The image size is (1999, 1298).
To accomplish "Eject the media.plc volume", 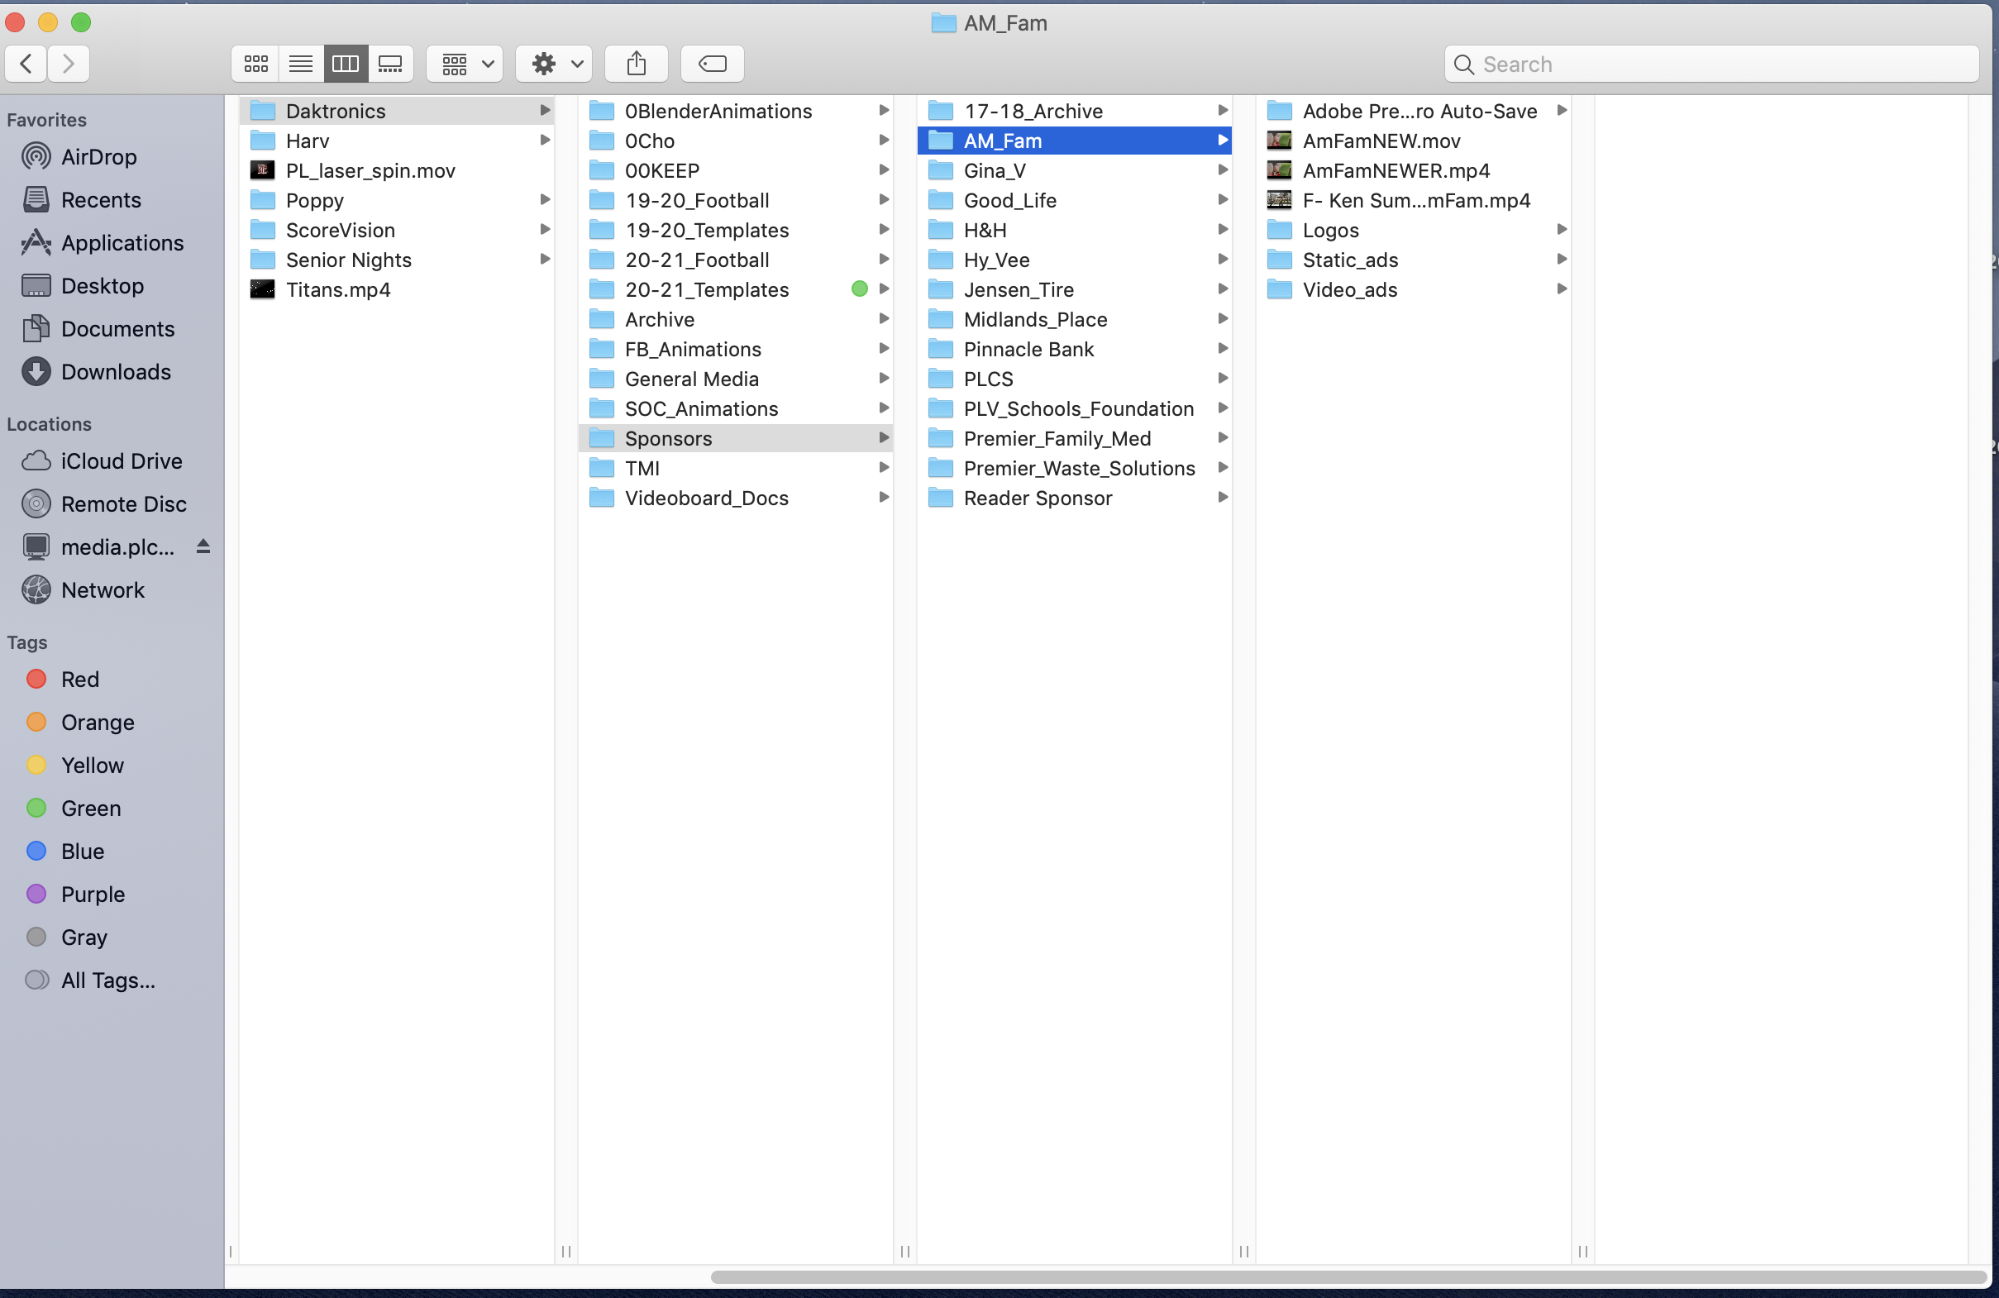I will 203,547.
